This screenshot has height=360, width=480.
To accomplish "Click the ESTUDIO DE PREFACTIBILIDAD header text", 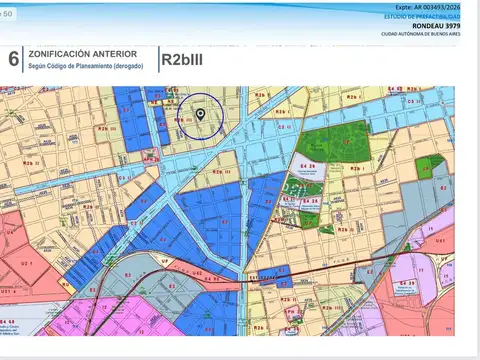I will [422, 17].
